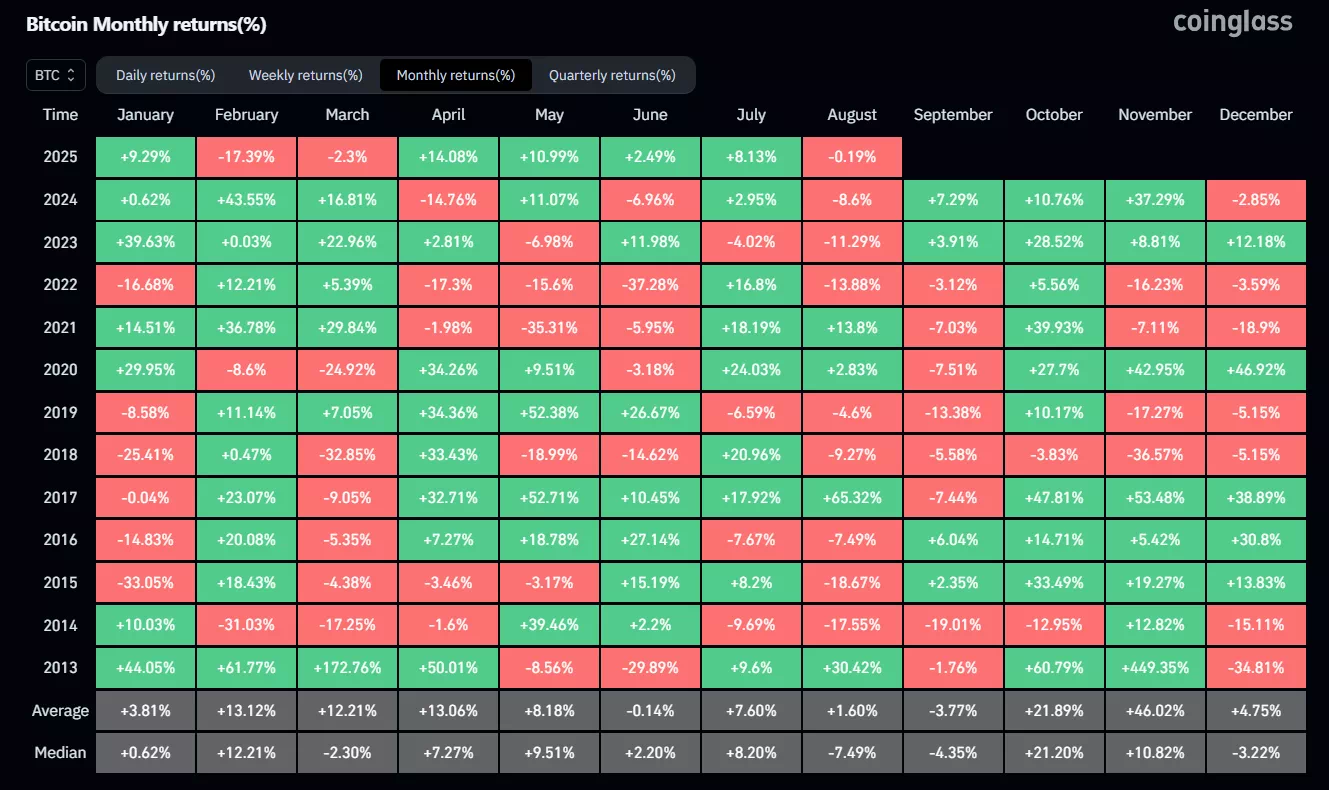Open the Quarterly returns(%) tab
Viewport: 1329px width, 790px height.
pyautogui.click(x=612, y=75)
